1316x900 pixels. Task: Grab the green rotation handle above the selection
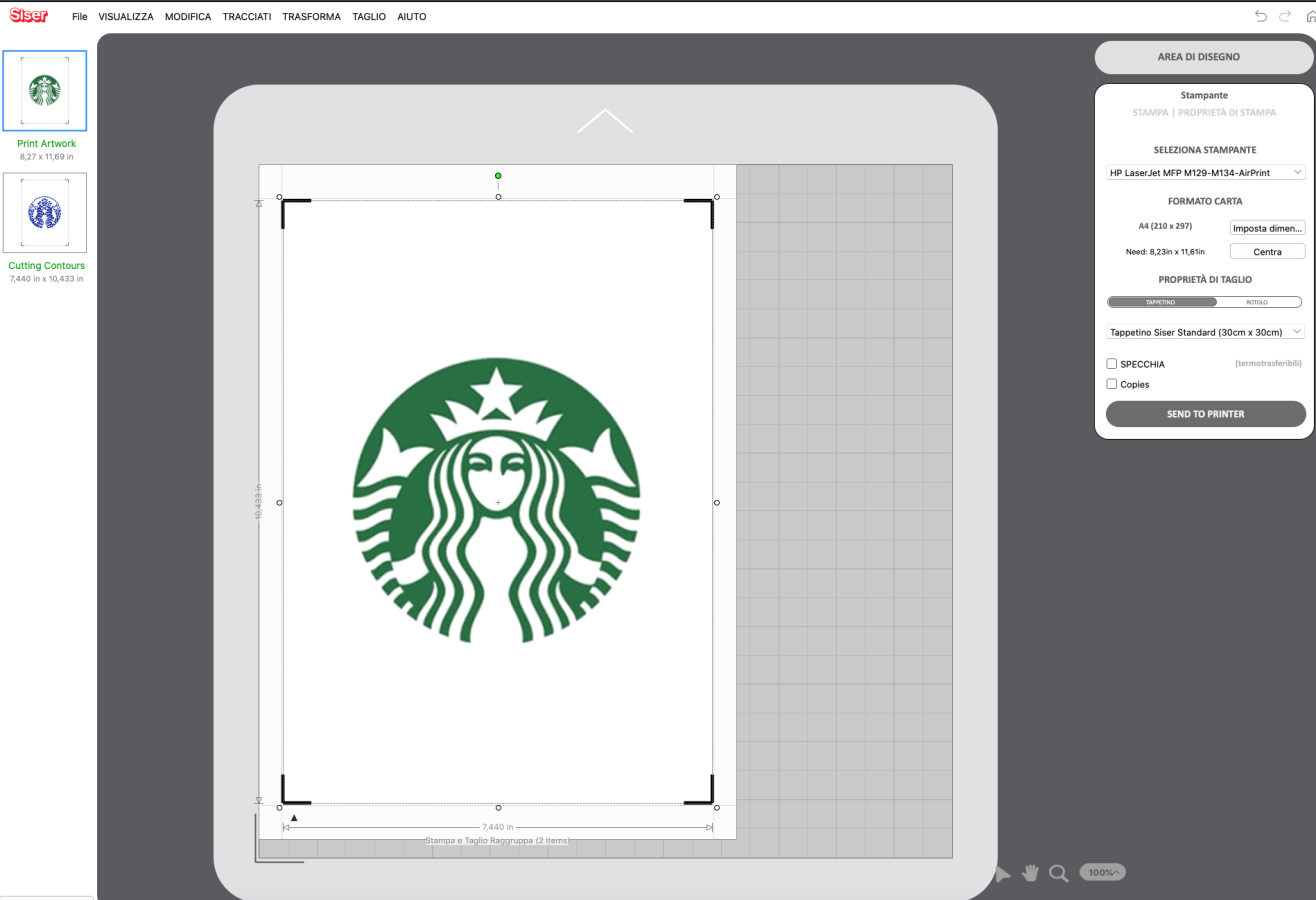[498, 176]
